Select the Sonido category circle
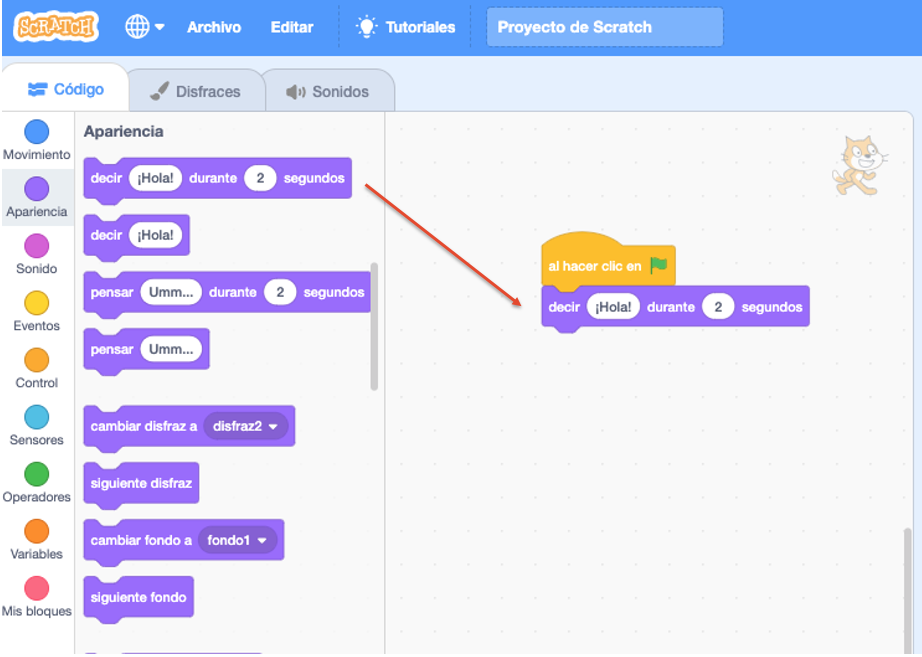Screen dimensions: 922x657 click(36, 246)
